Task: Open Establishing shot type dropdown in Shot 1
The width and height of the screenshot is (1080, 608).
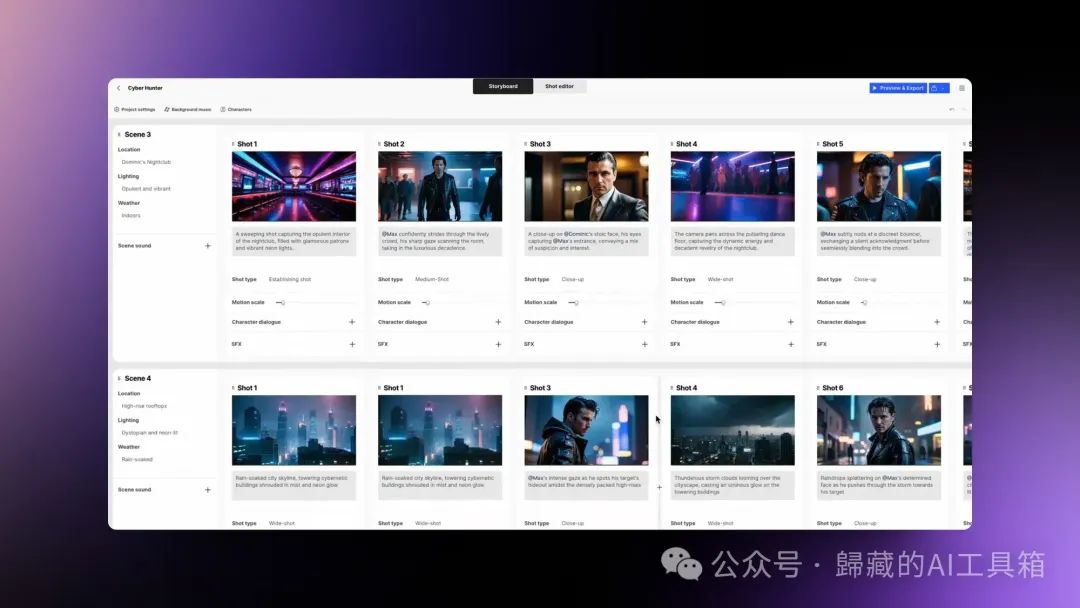Action: [x=290, y=280]
